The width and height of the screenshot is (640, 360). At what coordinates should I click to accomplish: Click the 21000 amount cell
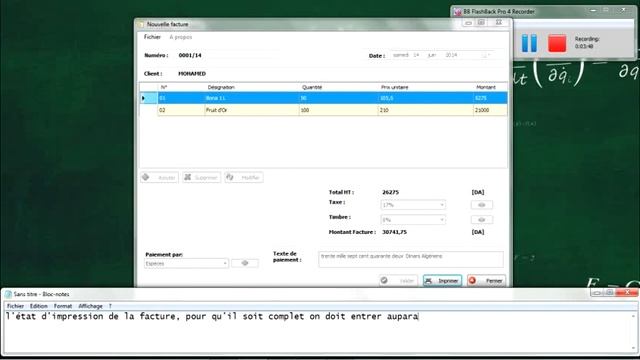[x=490, y=110]
